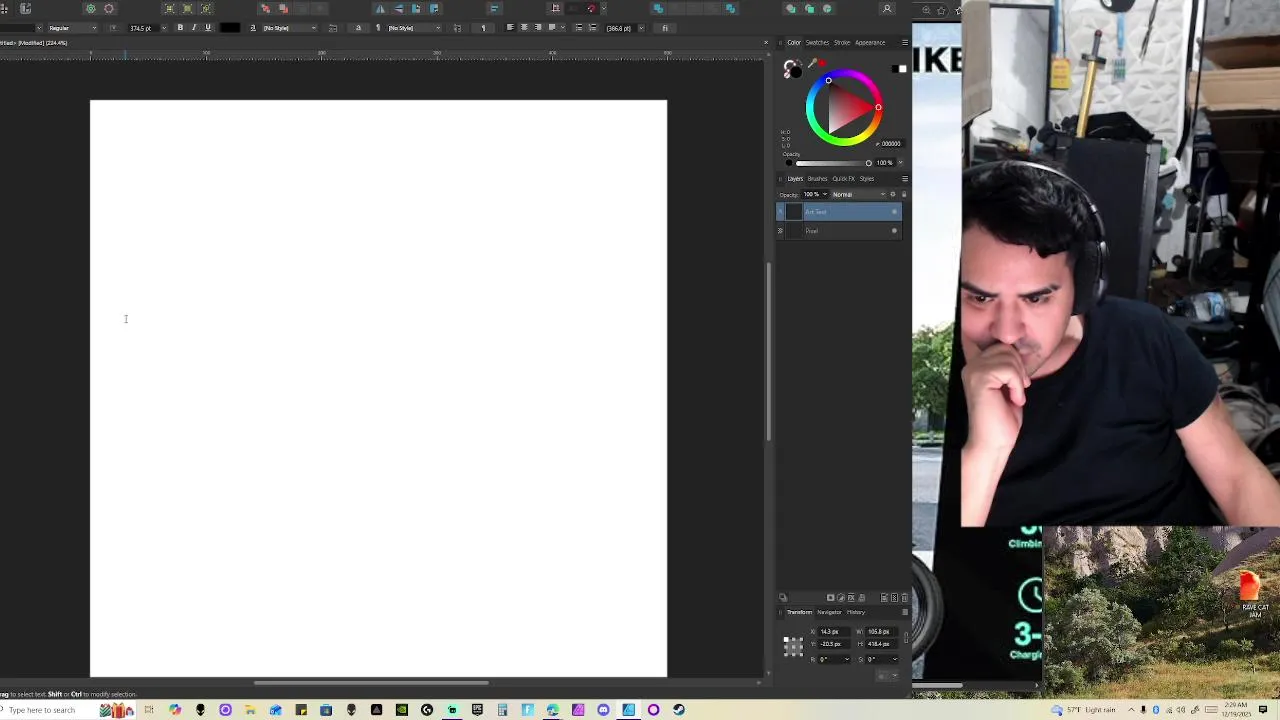The width and height of the screenshot is (1280, 720).
Task: Open the justify options dropdown
Action: click(x=563, y=27)
